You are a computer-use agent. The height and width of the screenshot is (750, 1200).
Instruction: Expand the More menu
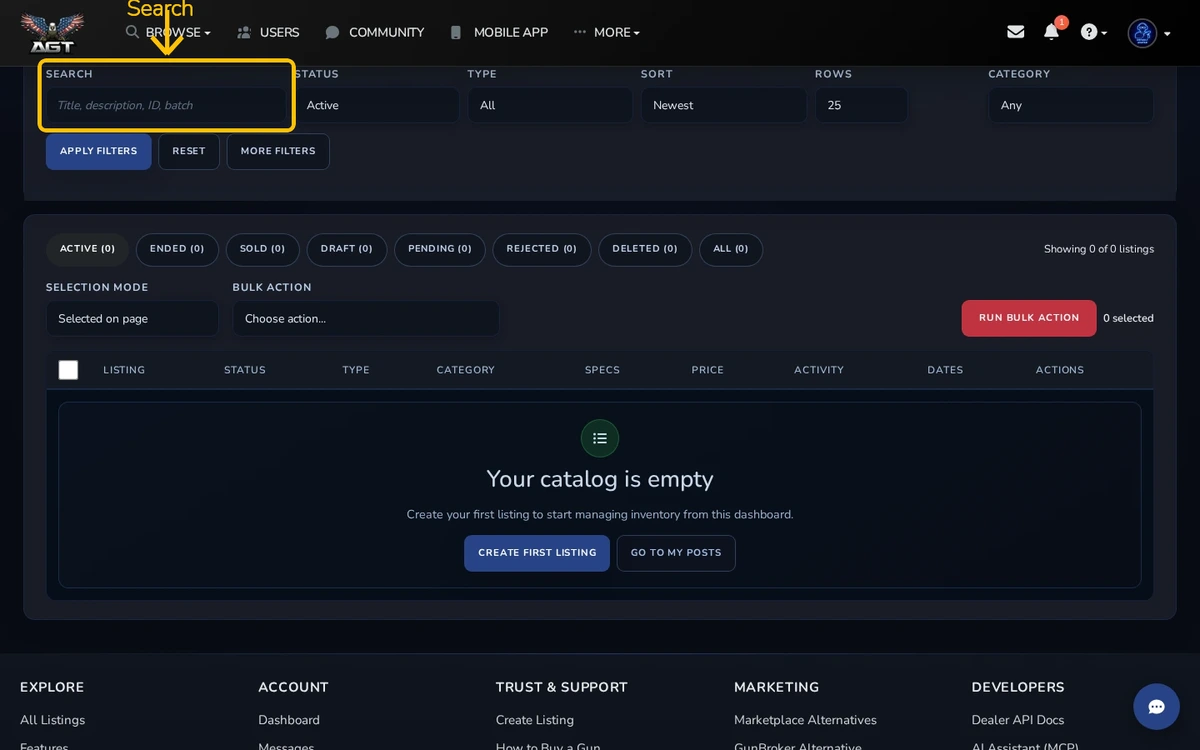(x=607, y=33)
